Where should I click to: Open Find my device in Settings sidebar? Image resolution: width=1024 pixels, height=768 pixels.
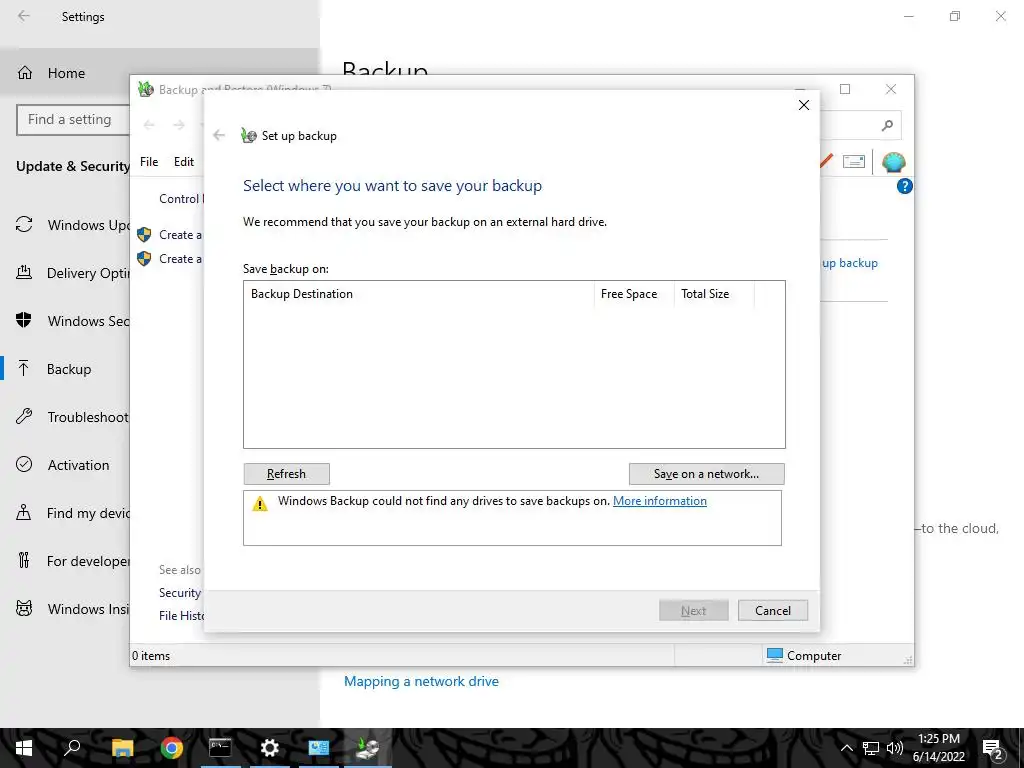(65, 513)
